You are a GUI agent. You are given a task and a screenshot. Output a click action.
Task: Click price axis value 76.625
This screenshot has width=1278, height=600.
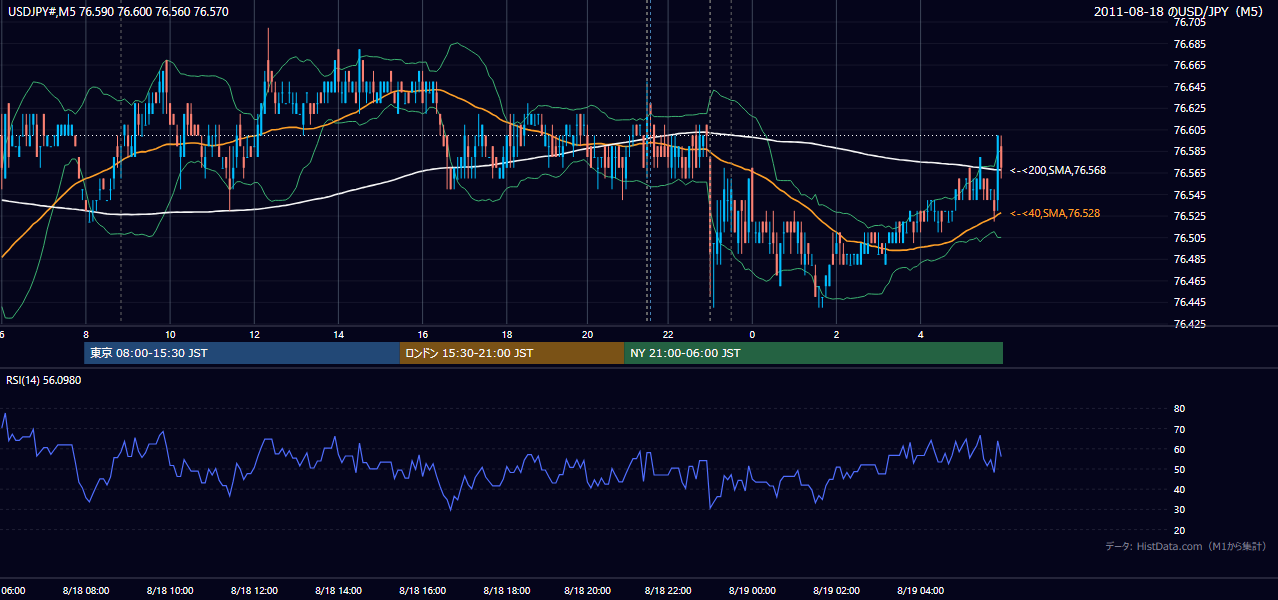(x=1189, y=109)
